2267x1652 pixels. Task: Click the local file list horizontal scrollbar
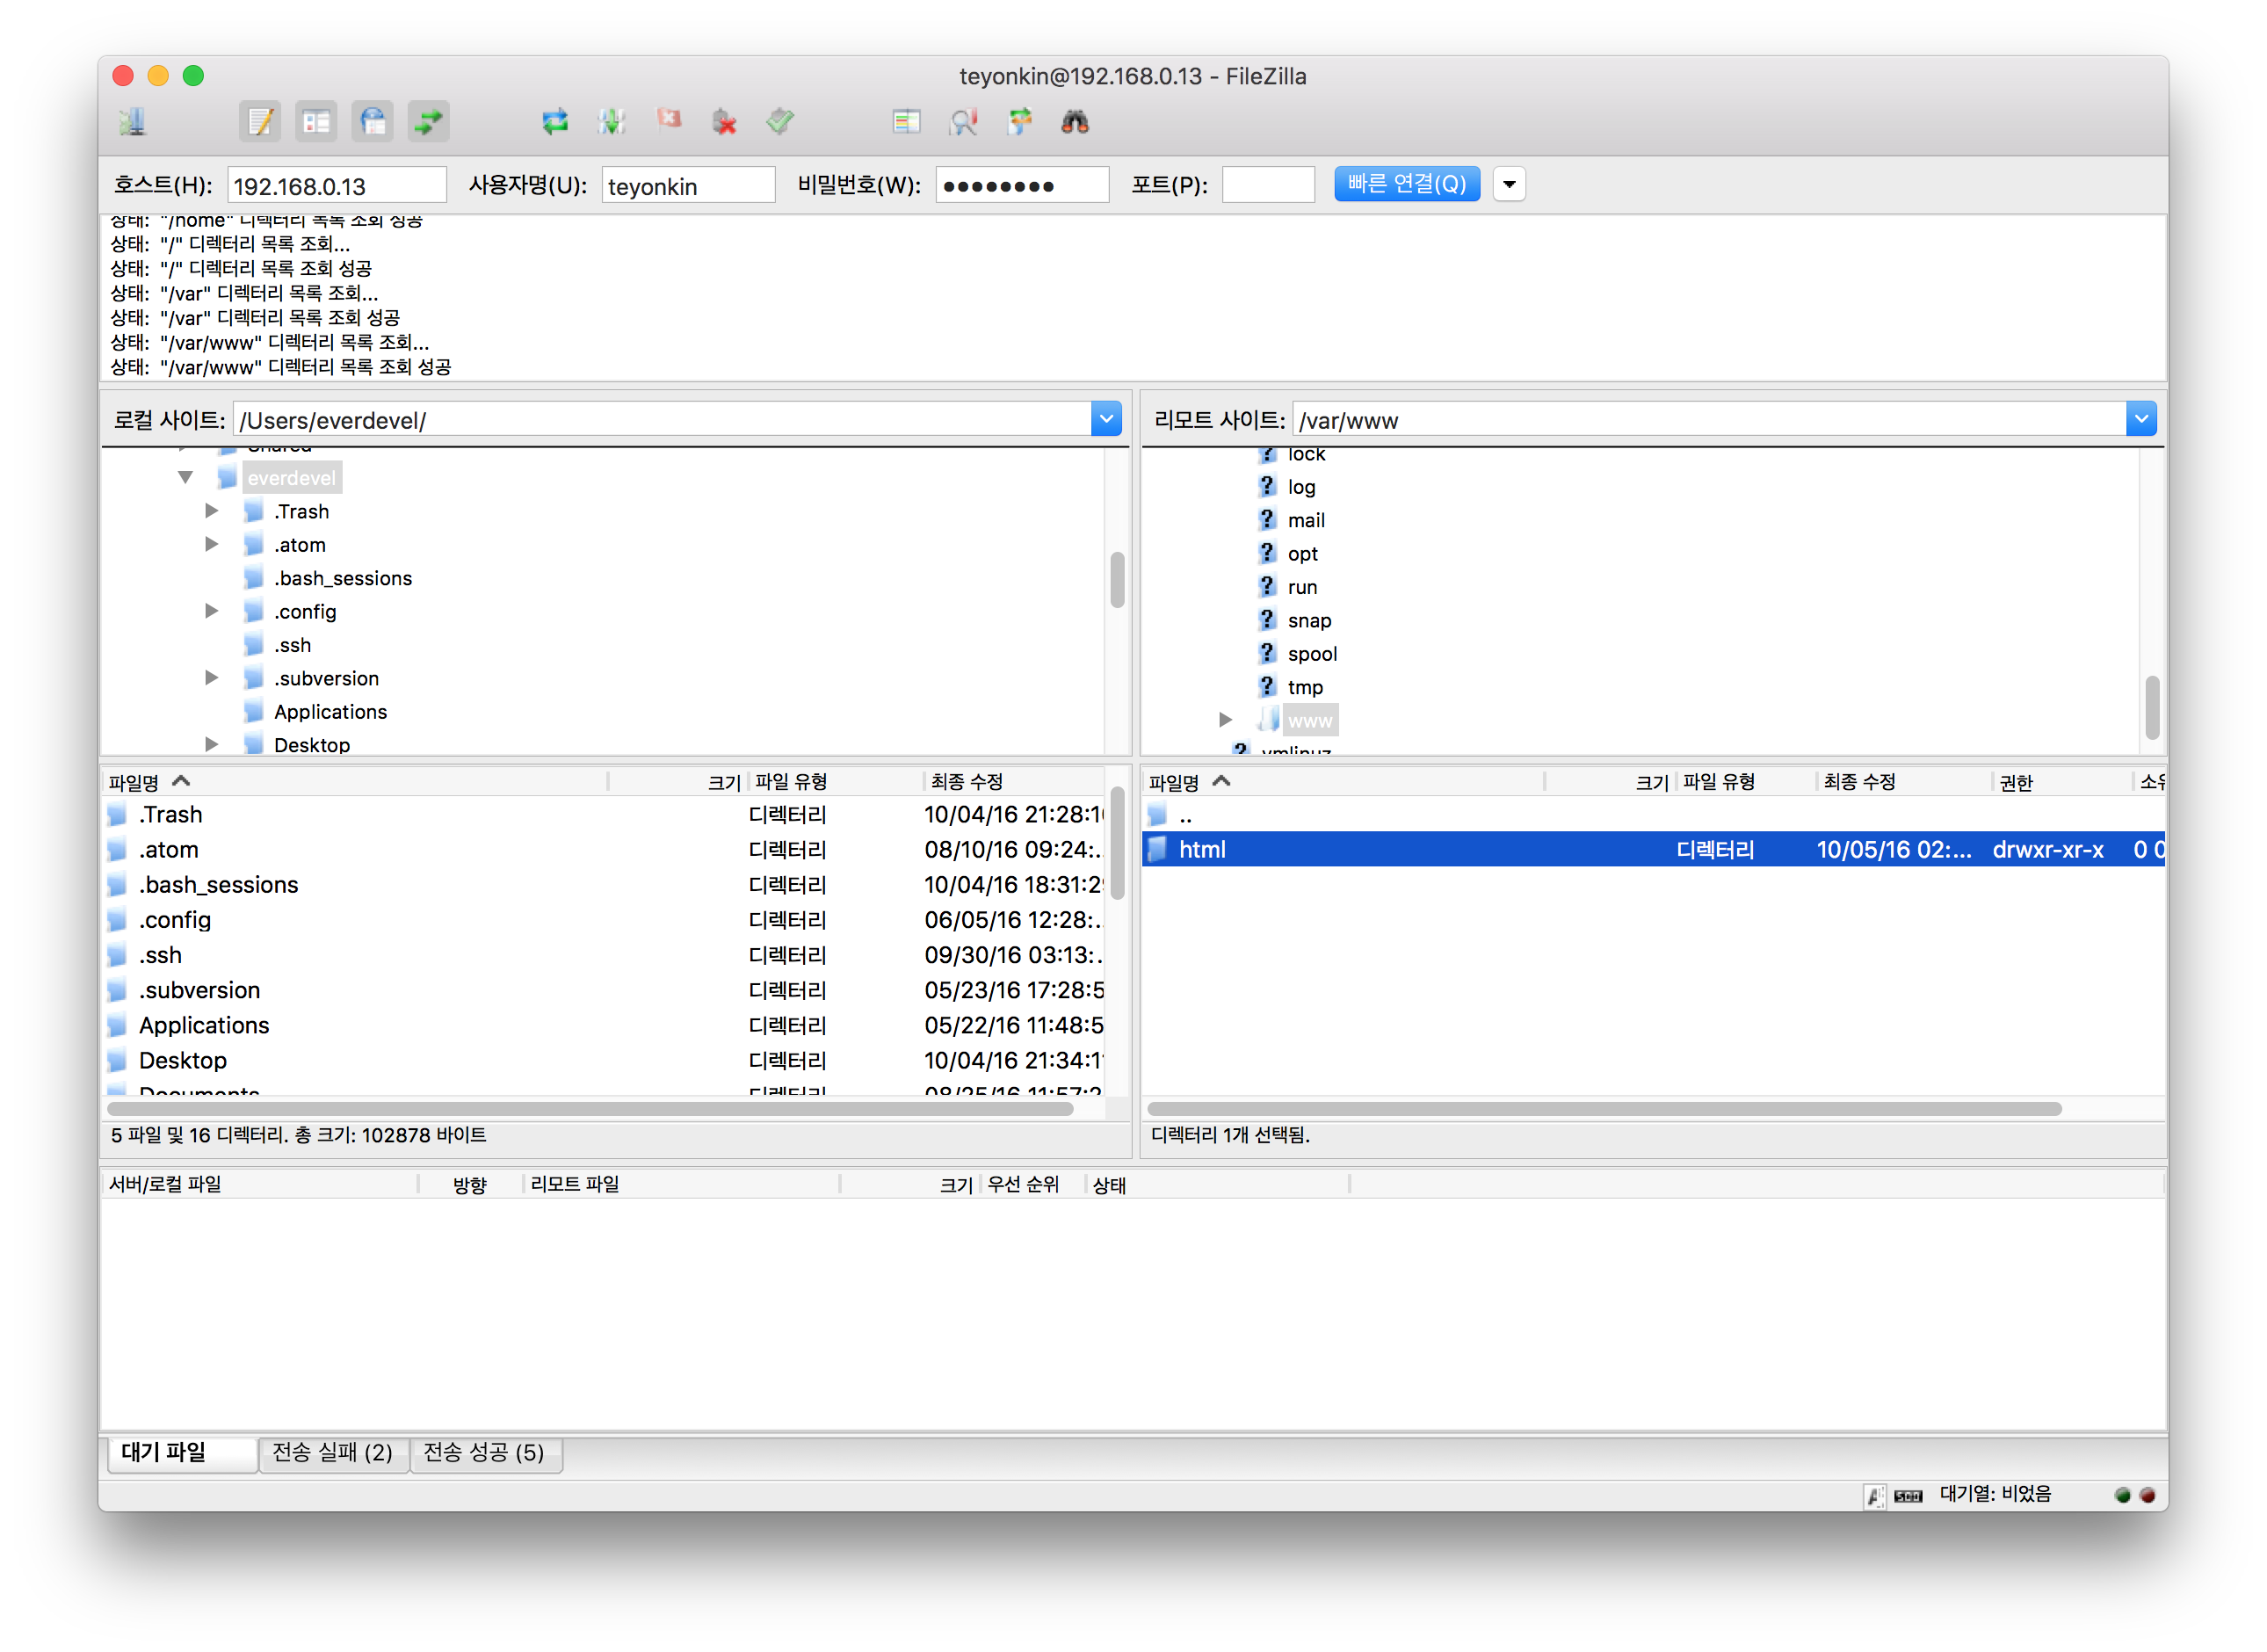point(590,1109)
